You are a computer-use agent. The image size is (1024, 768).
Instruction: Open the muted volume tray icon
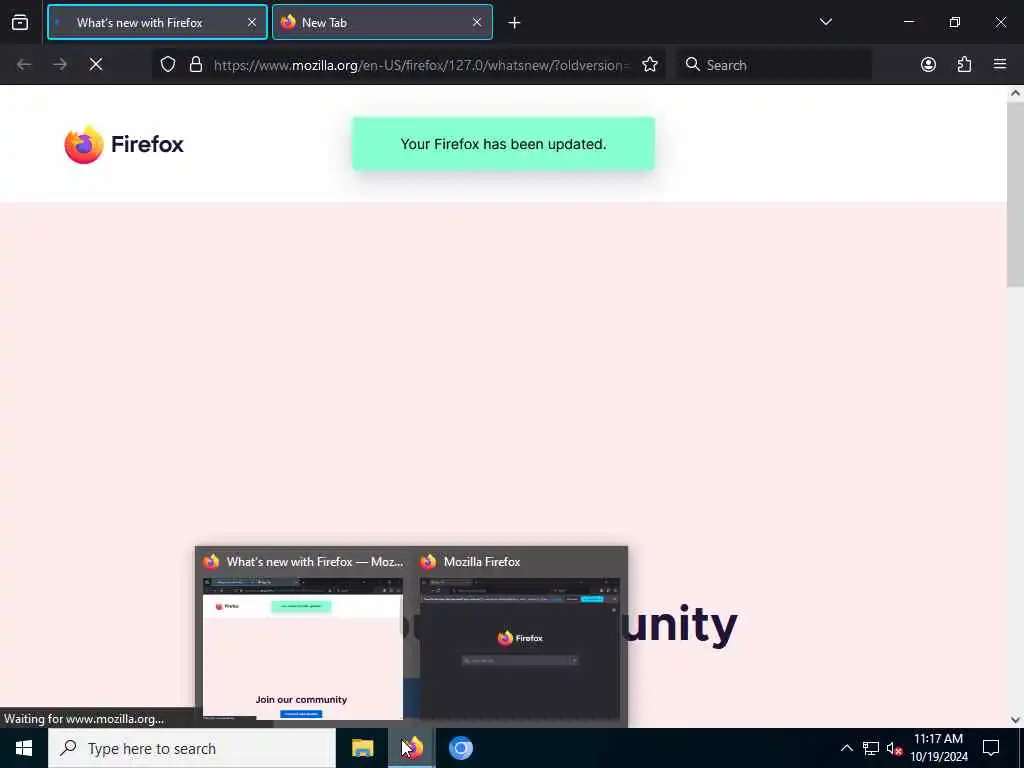[x=894, y=748]
